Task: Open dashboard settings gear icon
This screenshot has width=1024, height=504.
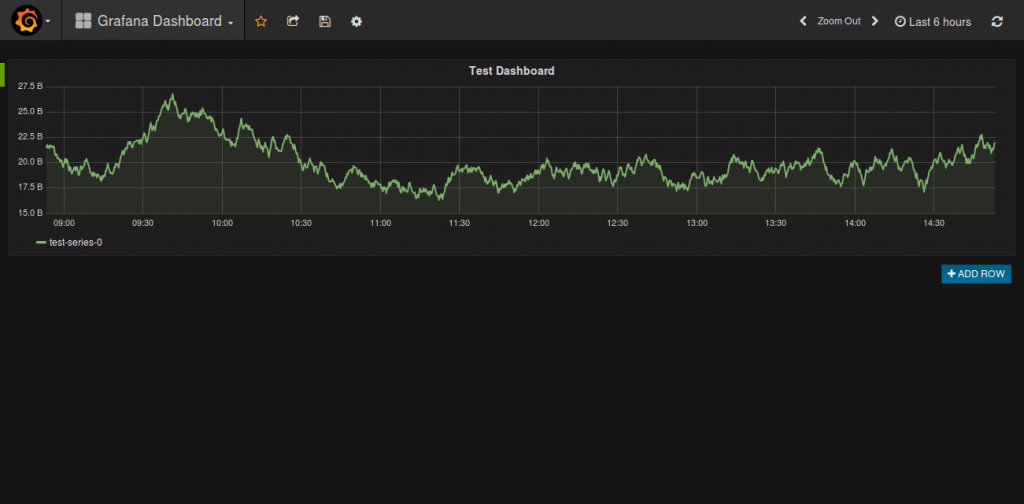Action: coord(356,21)
